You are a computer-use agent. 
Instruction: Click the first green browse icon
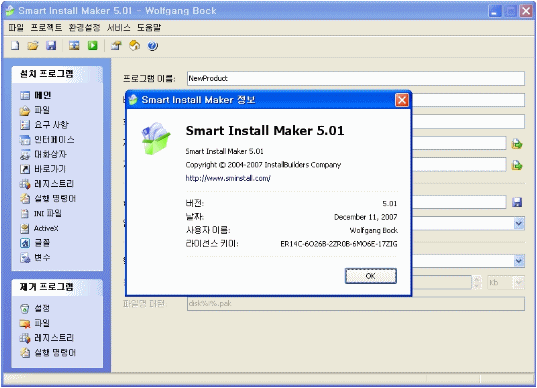pos(517,144)
